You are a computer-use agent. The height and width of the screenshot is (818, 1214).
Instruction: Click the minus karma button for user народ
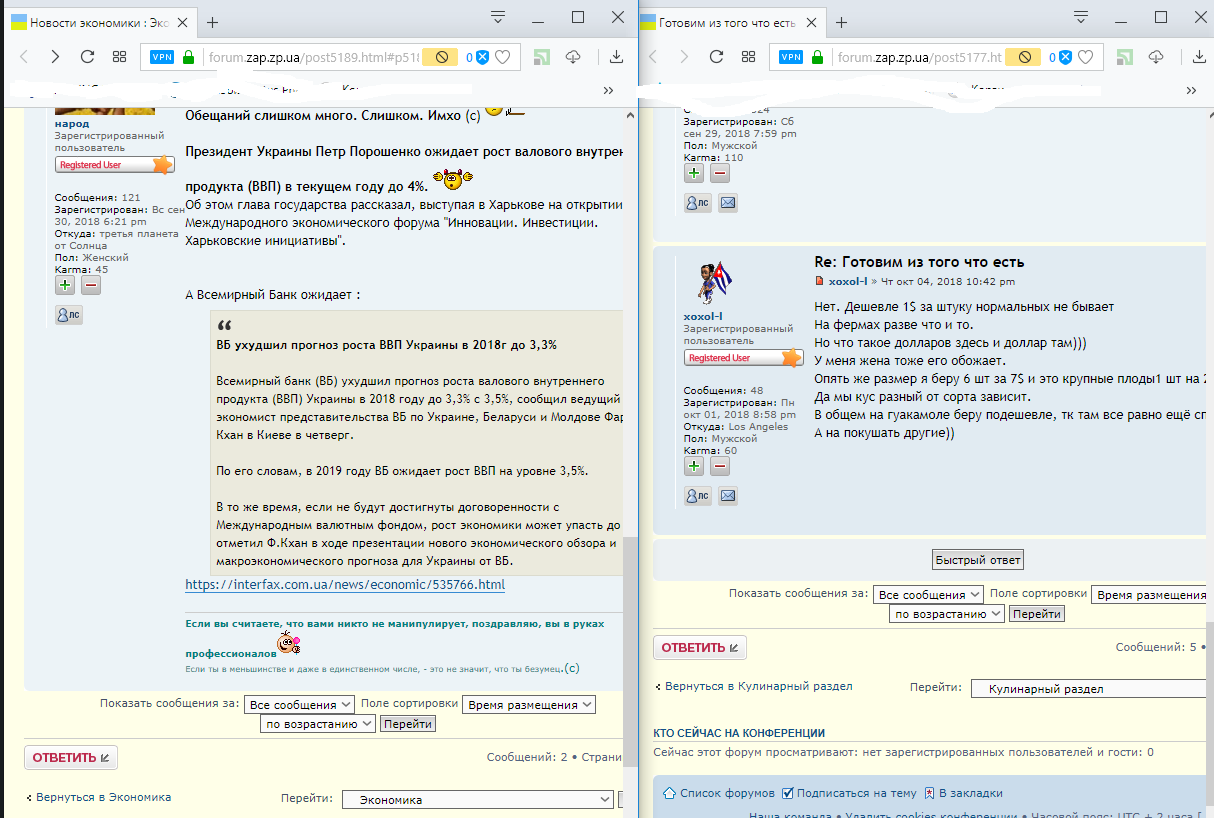coord(91,285)
